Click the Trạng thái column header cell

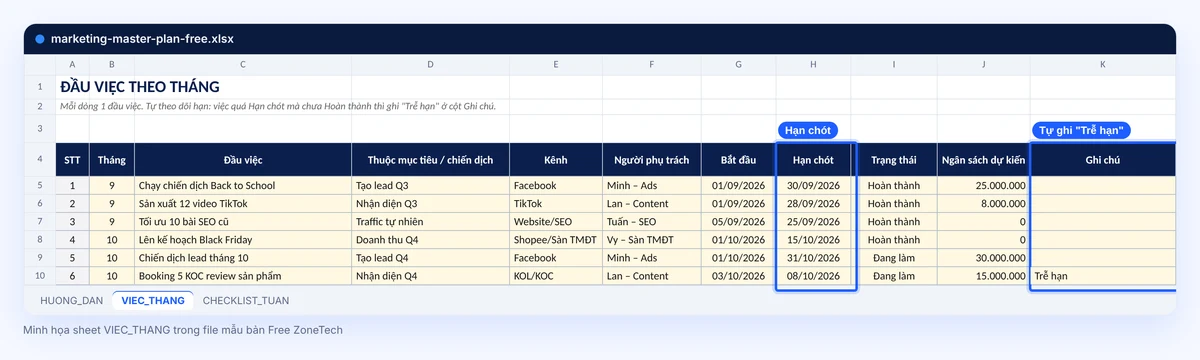(x=894, y=160)
